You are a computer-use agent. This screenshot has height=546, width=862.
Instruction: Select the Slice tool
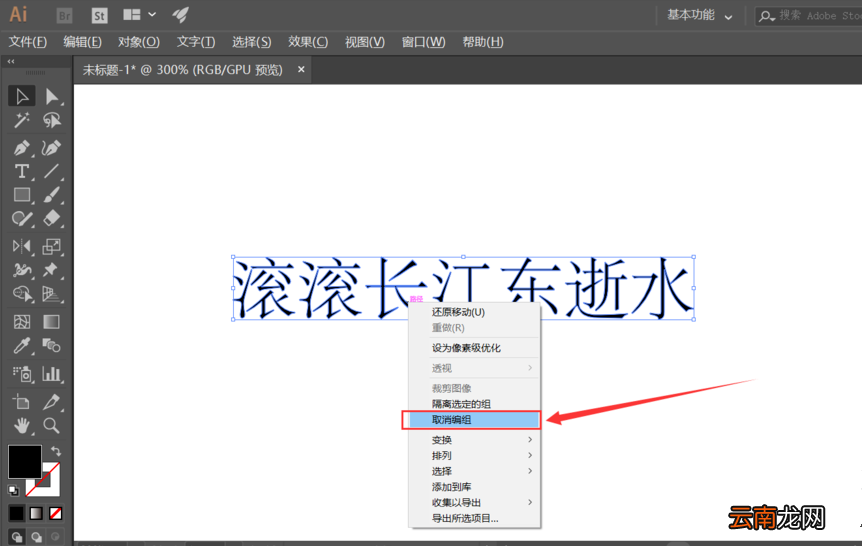click(x=52, y=402)
